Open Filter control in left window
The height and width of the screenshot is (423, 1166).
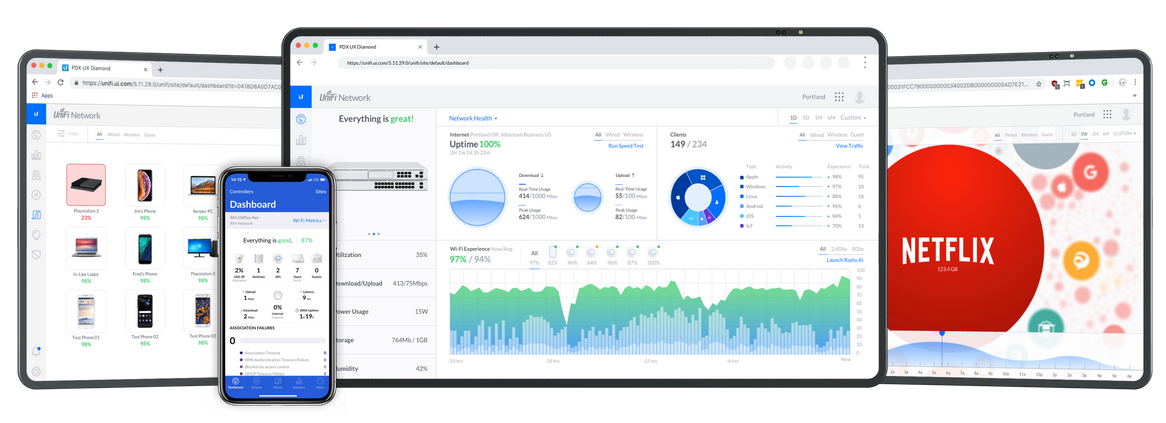tap(68, 135)
